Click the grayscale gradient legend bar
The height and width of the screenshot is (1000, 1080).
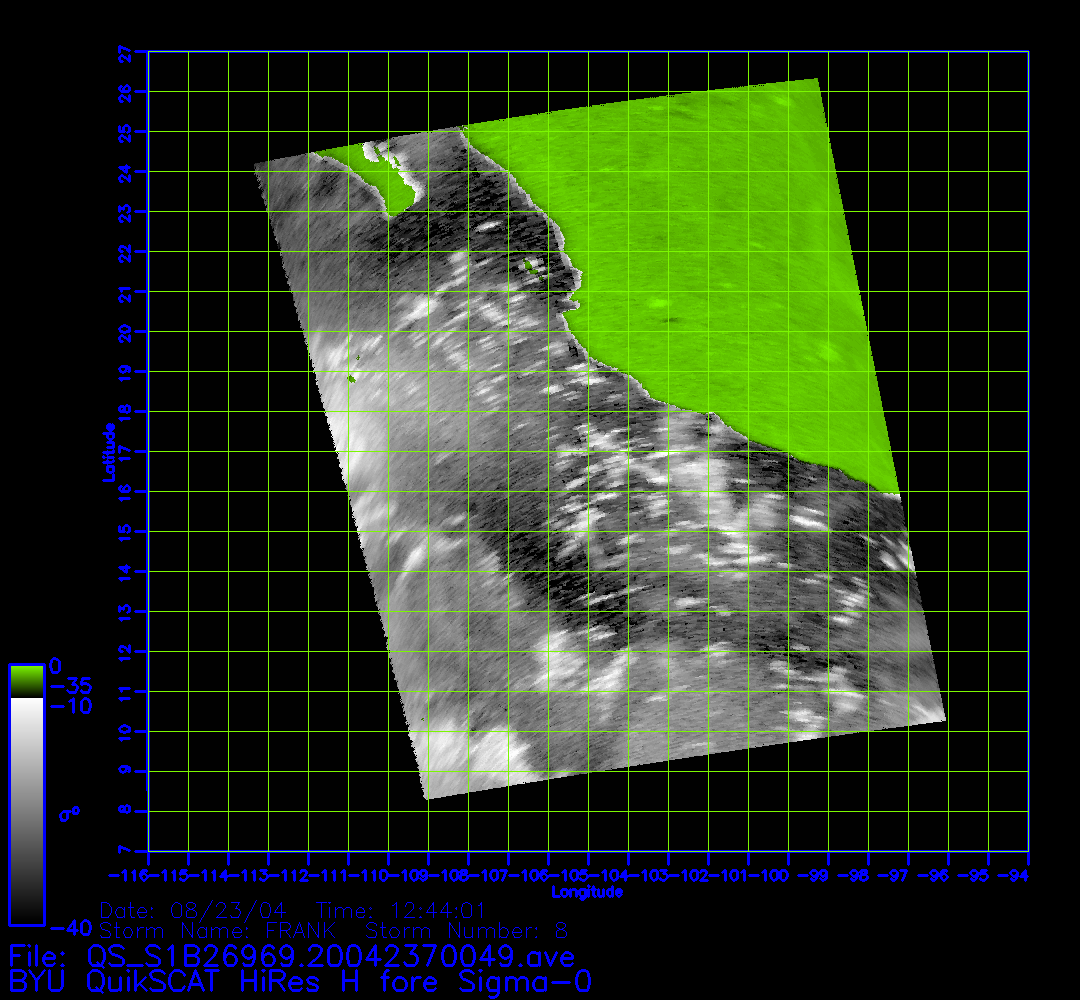click(26, 810)
